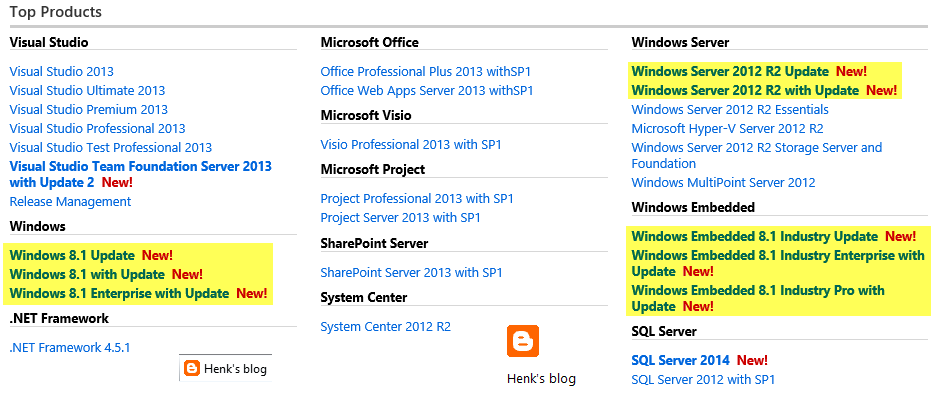Open Windows Server 2012 R2 Storage Server link
This screenshot has height=405, width=948.
click(x=756, y=155)
